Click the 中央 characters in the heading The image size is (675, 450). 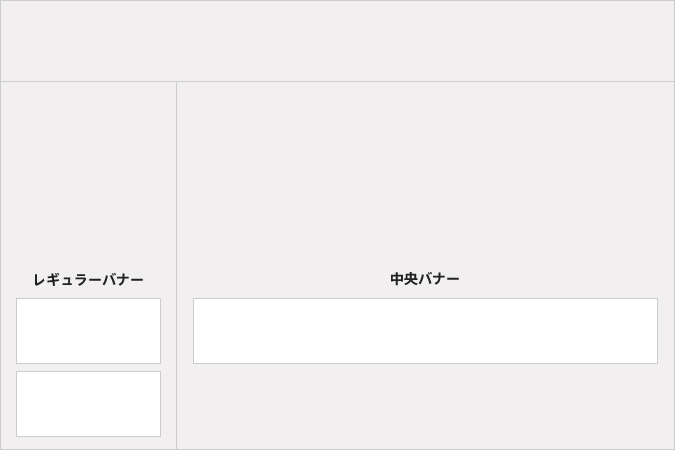(x=404, y=279)
